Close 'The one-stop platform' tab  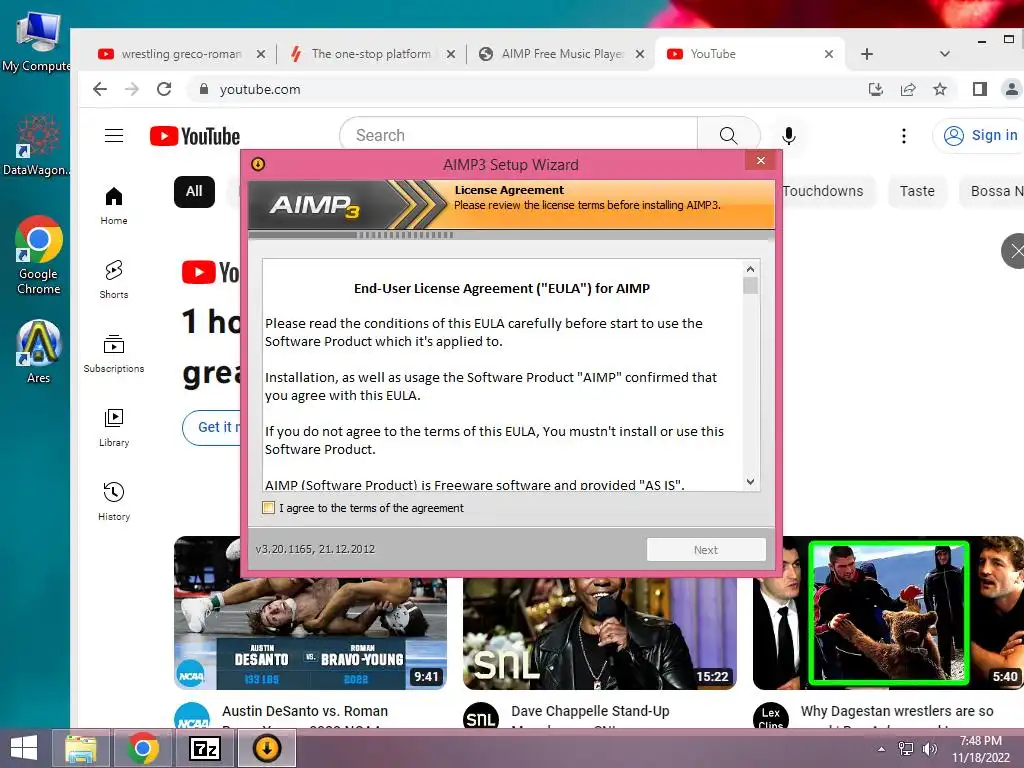pyautogui.click(x=451, y=54)
